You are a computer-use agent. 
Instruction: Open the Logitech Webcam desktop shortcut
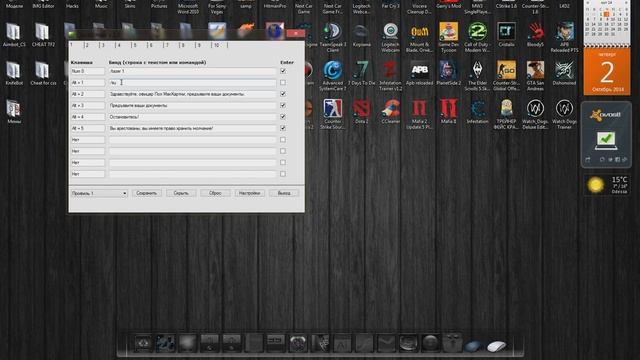[391, 37]
